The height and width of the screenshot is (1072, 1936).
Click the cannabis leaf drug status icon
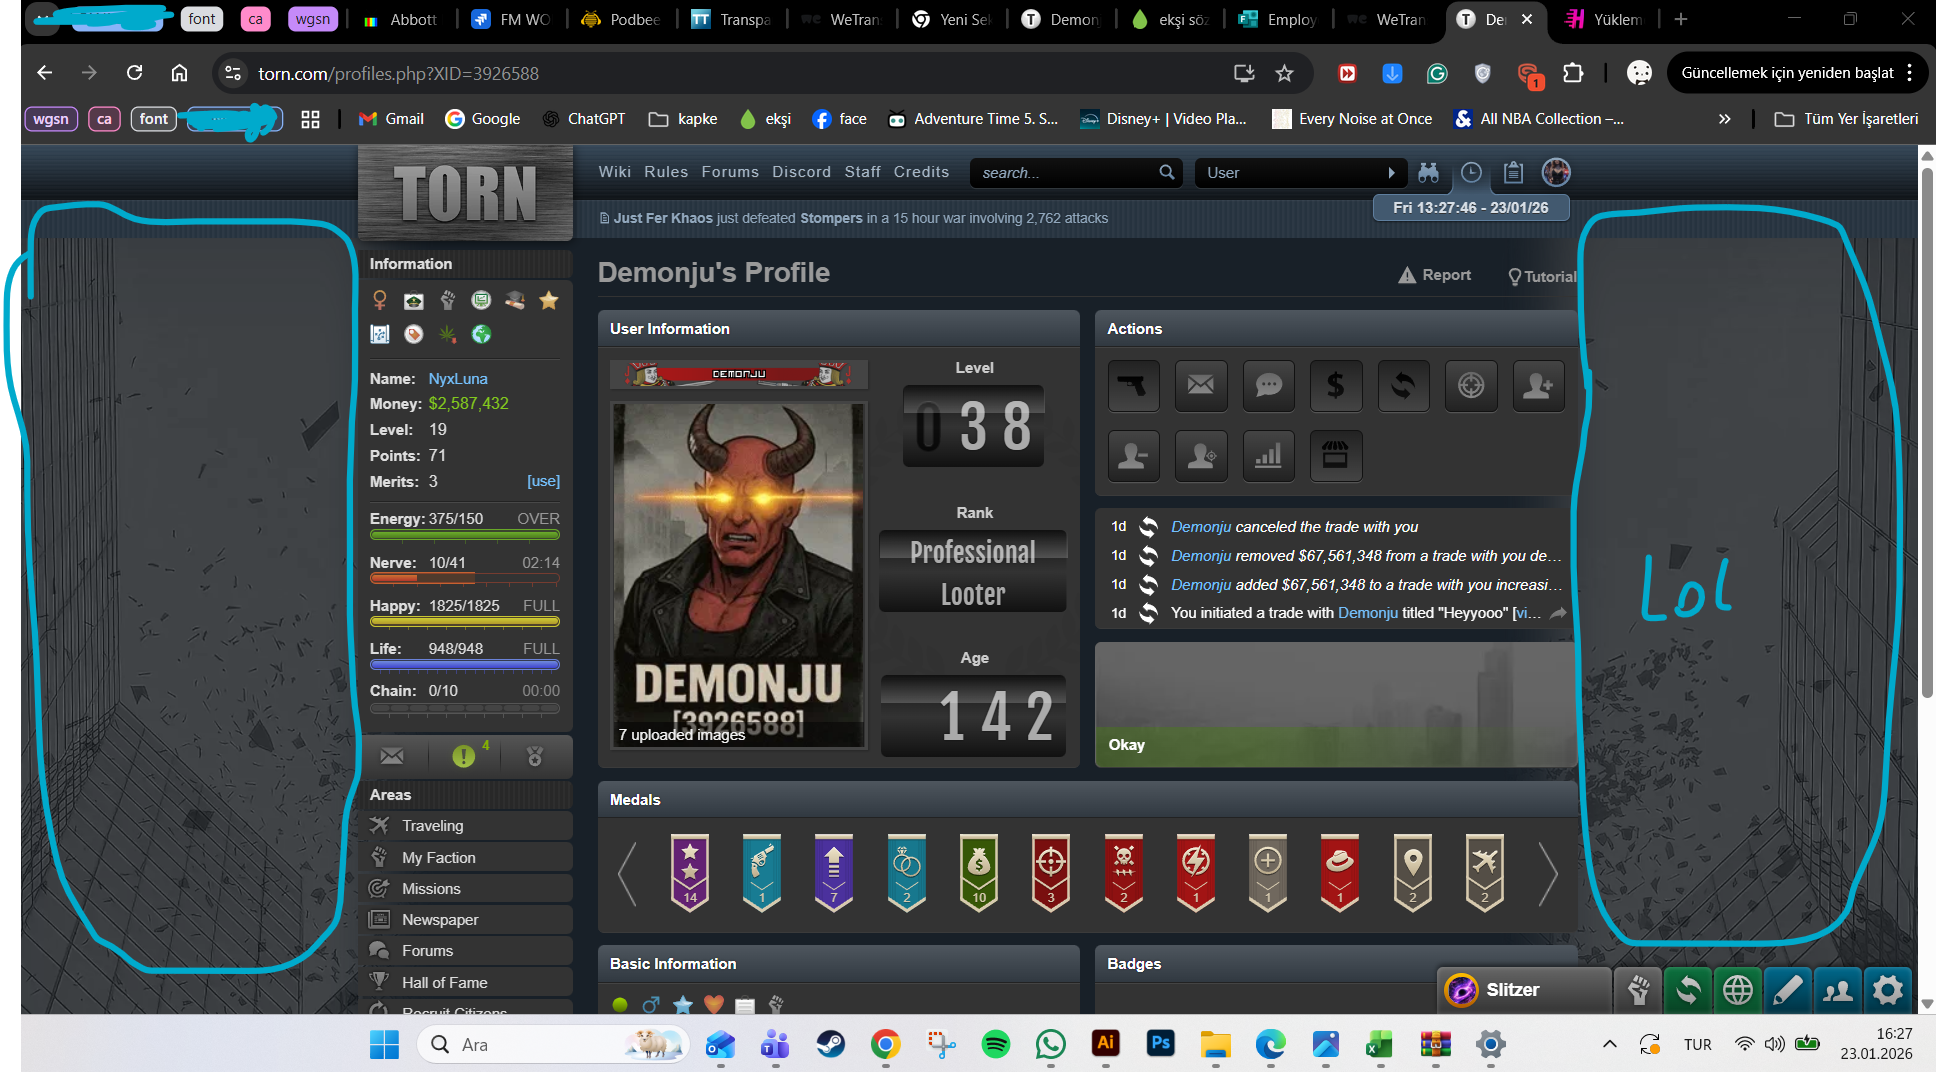click(x=447, y=334)
